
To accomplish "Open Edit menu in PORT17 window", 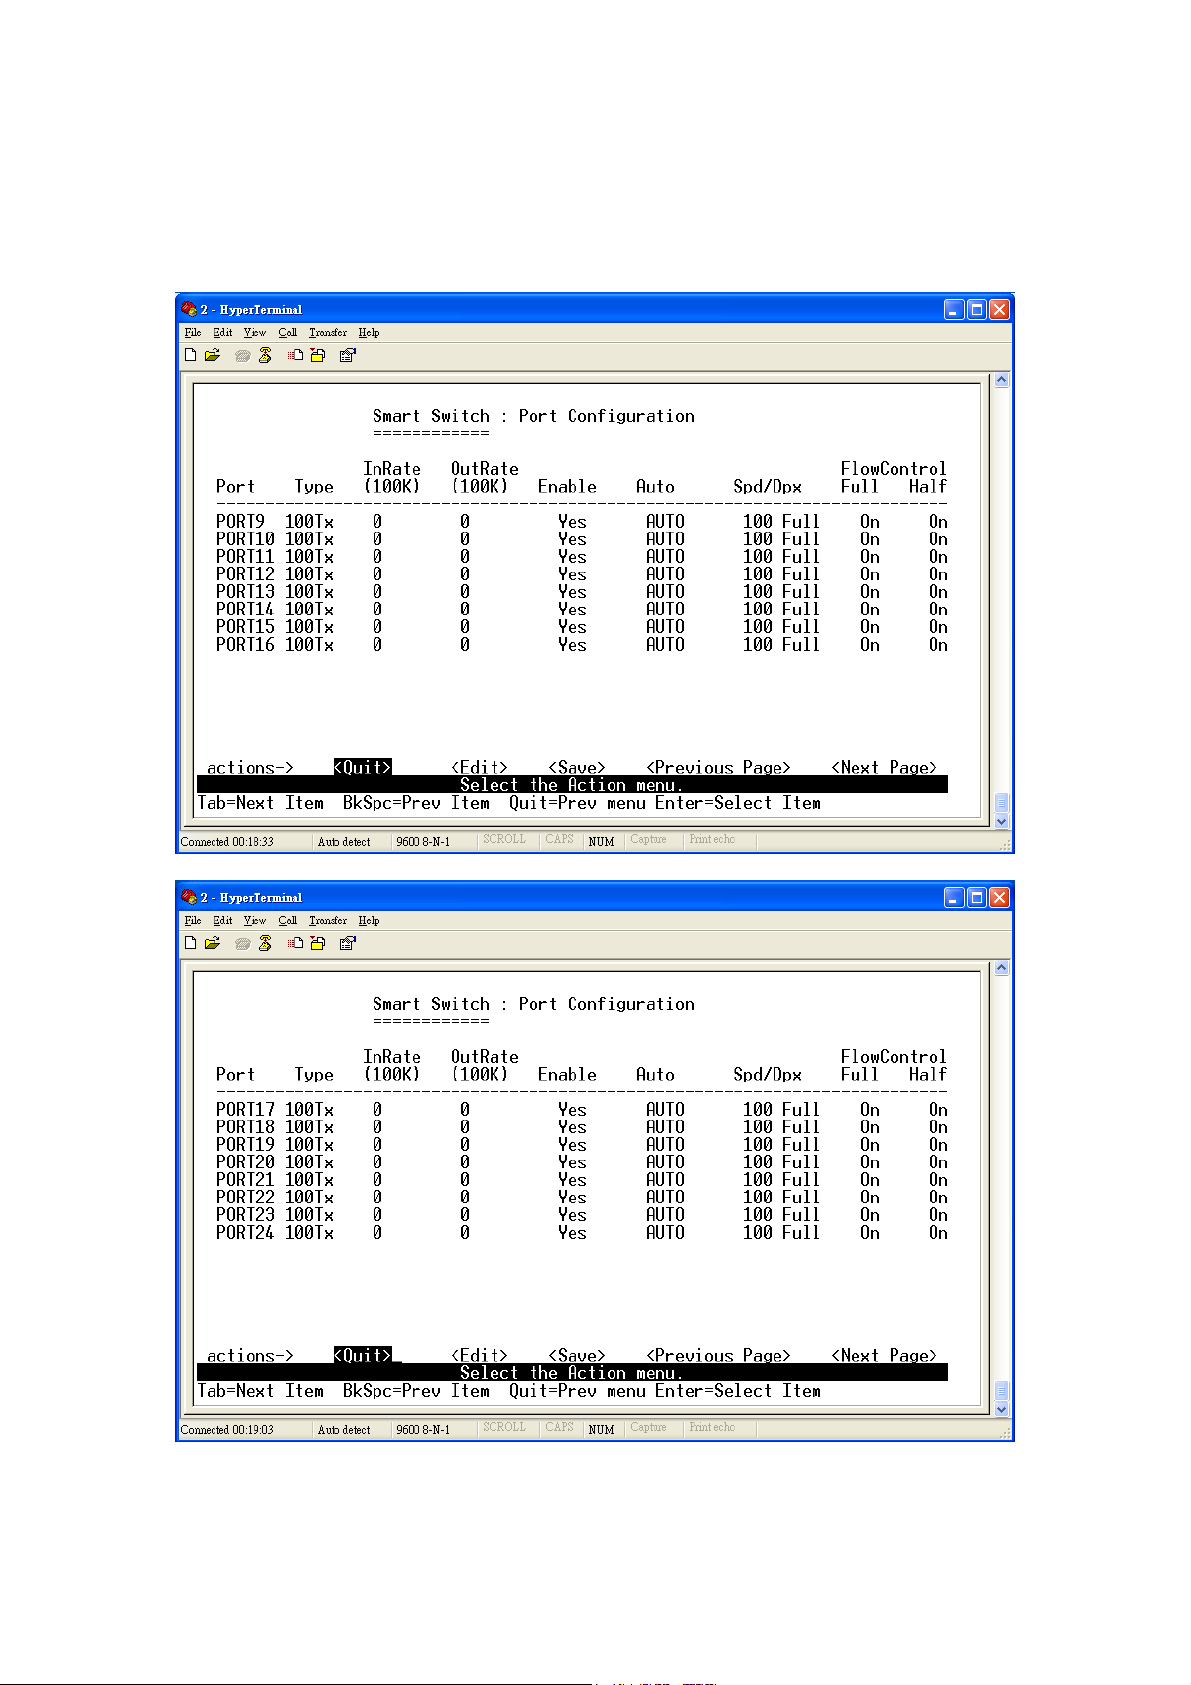I will point(223,921).
